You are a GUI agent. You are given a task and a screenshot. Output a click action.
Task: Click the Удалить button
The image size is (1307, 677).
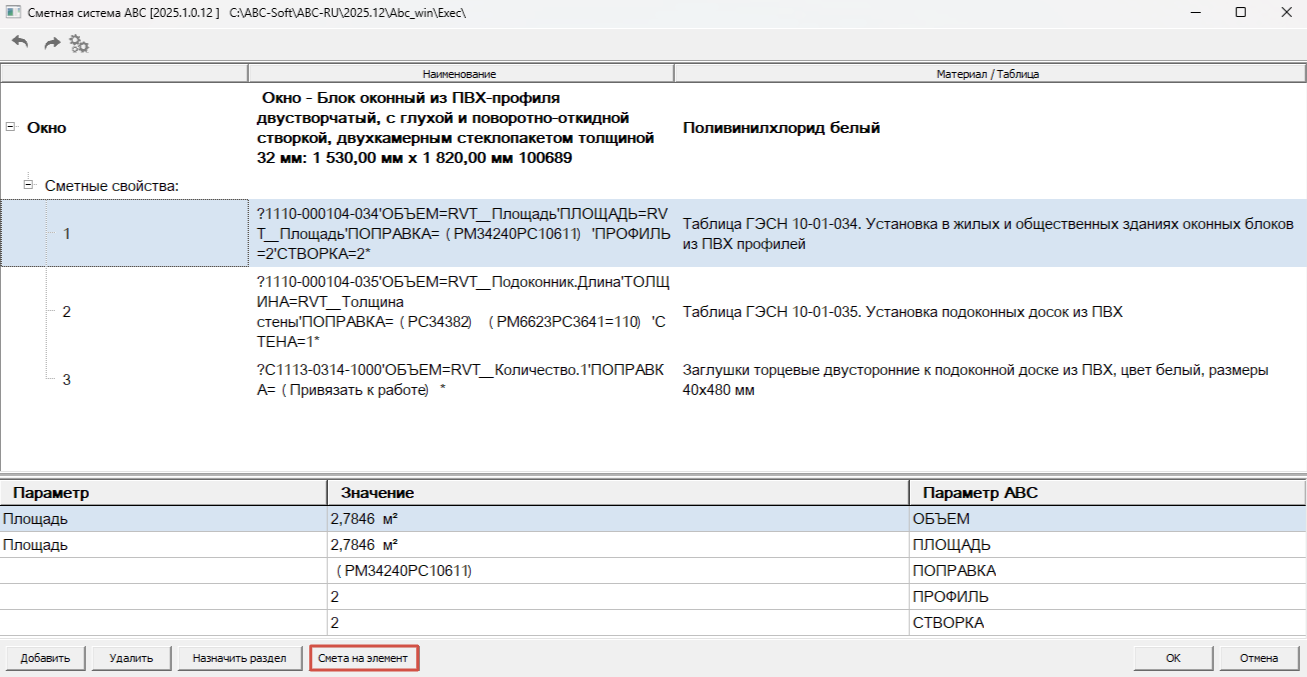point(131,658)
